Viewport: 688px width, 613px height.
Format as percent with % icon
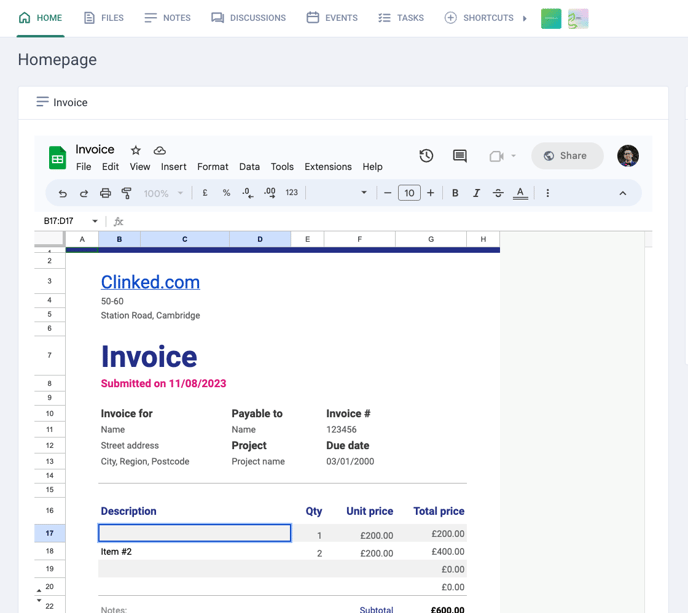point(226,193)
